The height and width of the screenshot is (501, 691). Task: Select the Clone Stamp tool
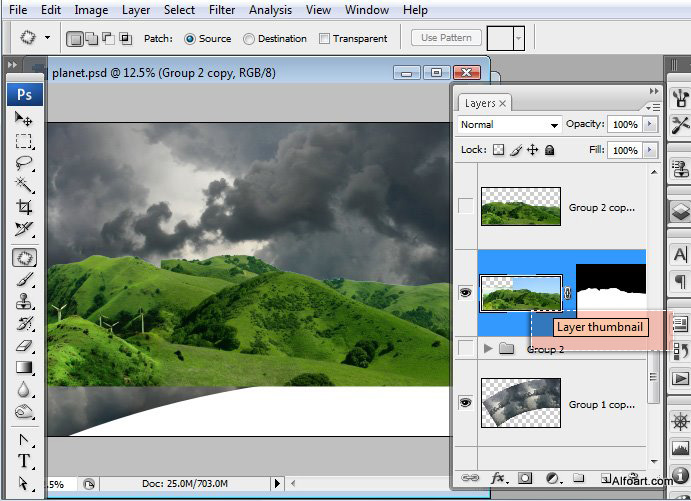point(24,301)
